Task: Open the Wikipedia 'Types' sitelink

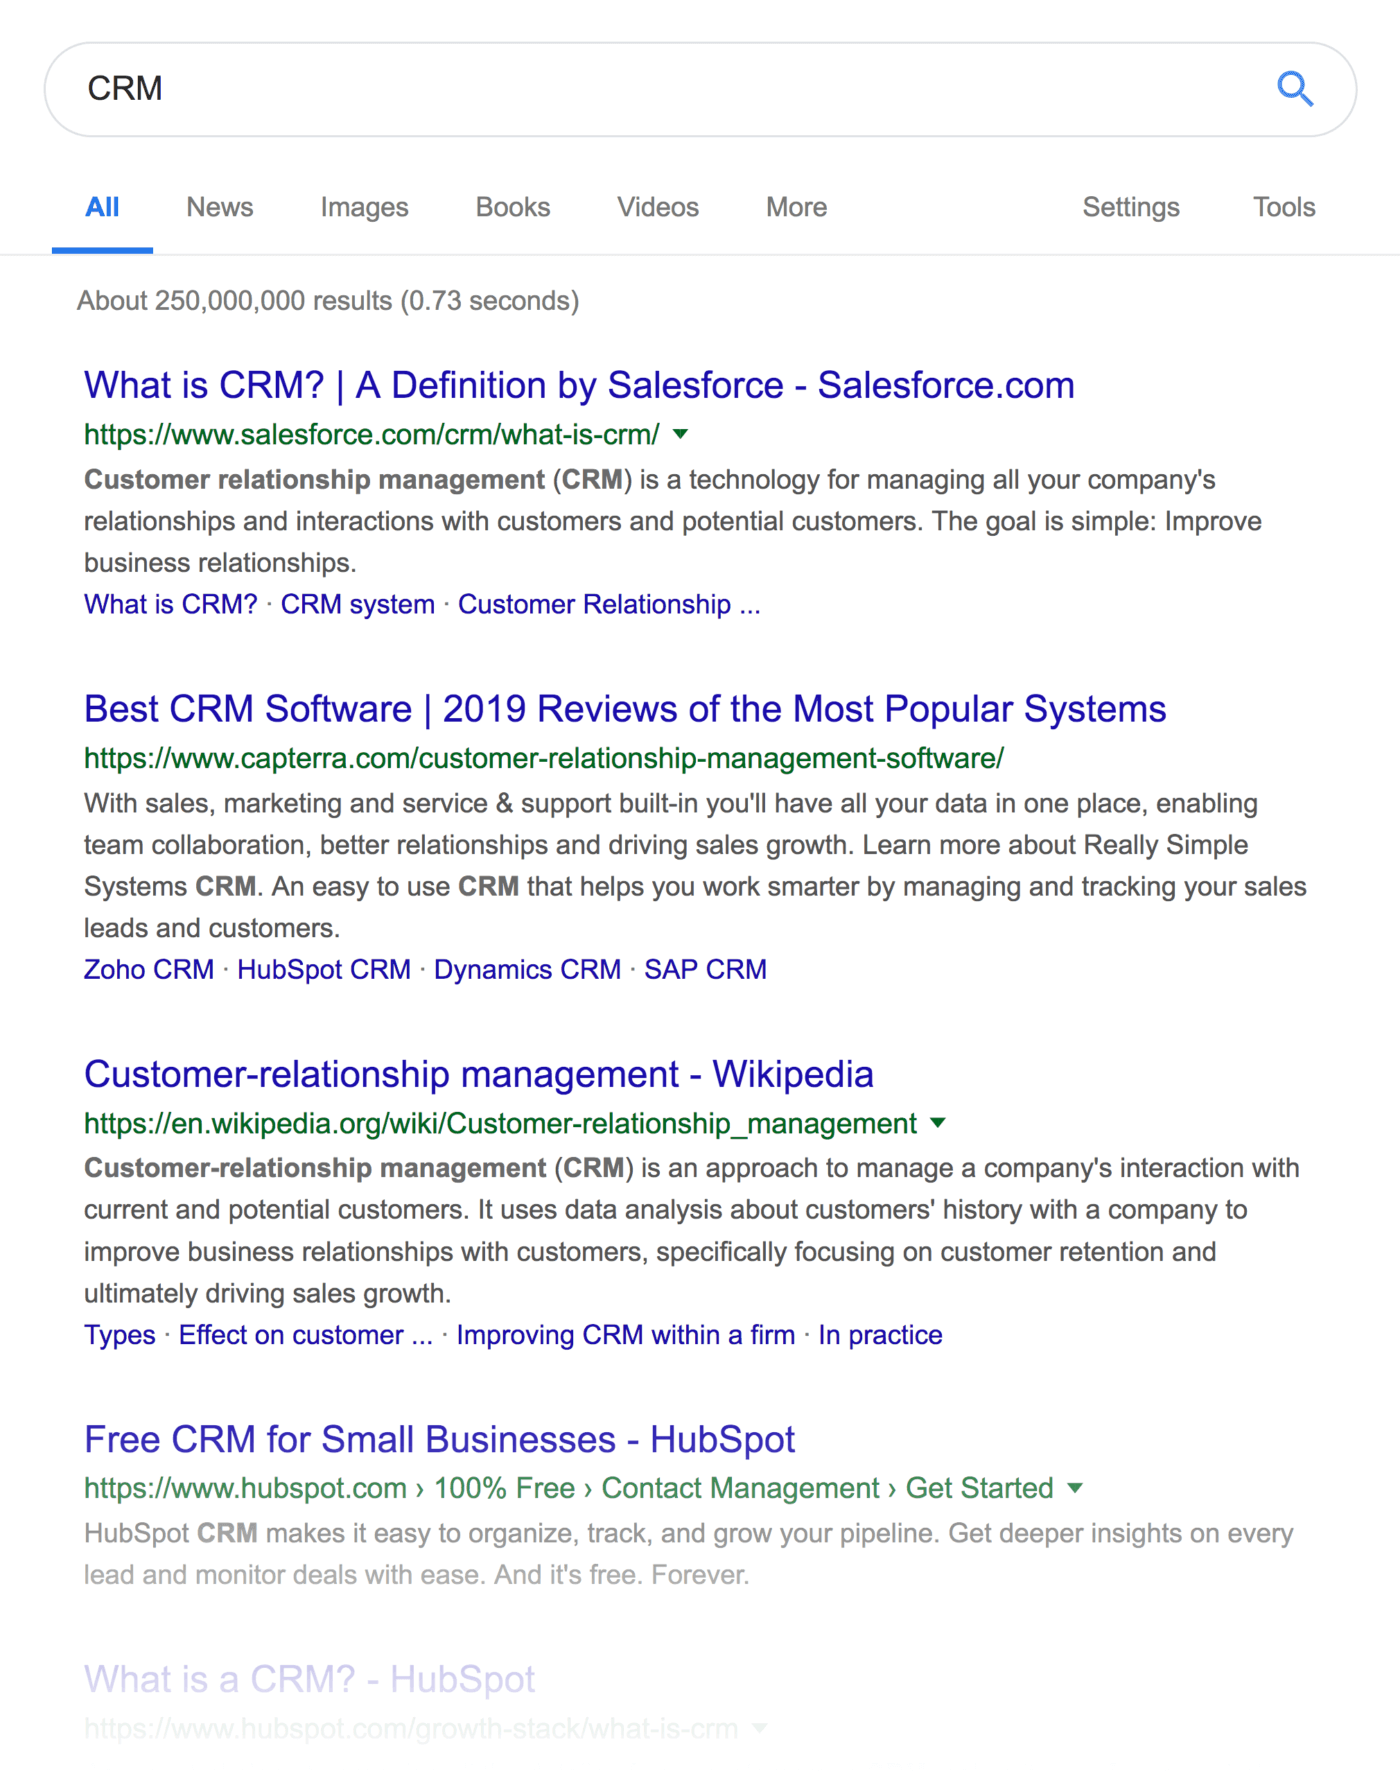Action: [x=120, y=1335]
